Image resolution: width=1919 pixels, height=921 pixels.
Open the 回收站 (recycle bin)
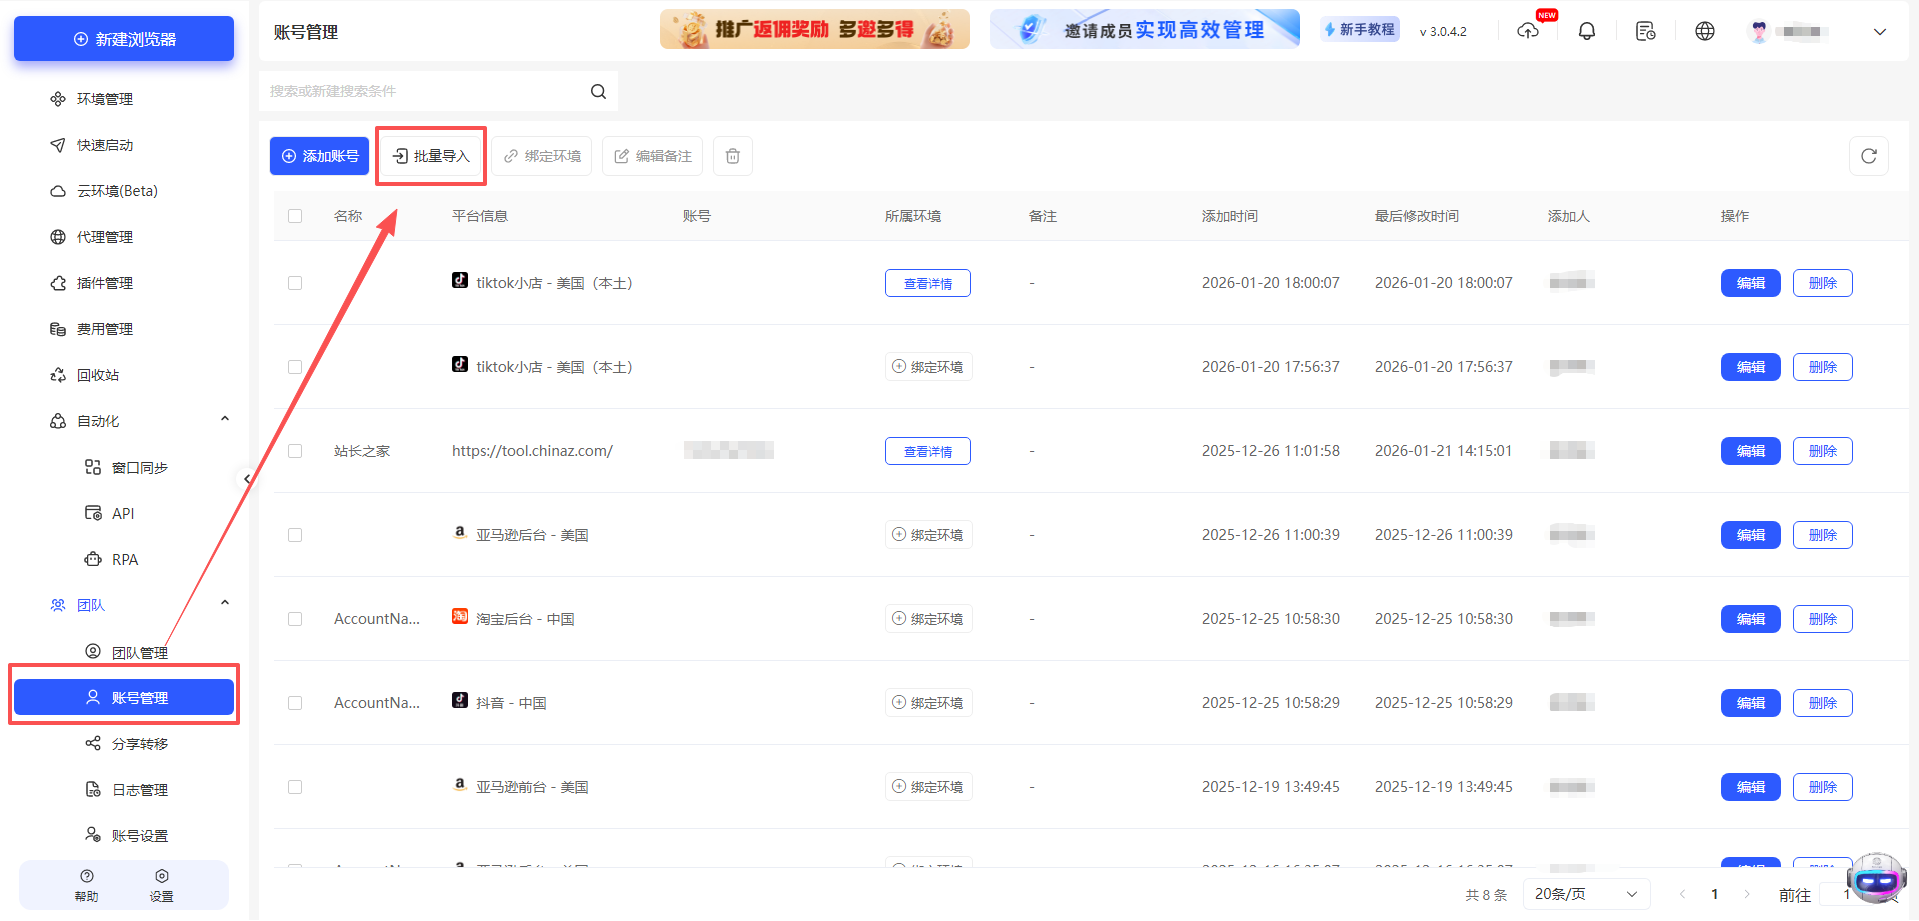click(100, 374)
